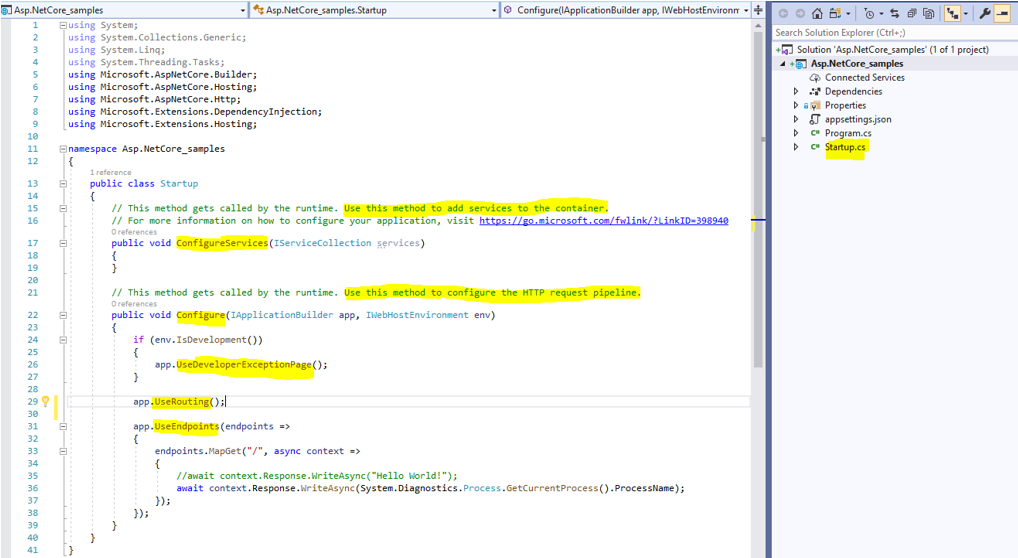The height and width of the screenshot is (558, 1018).
Task: Click '0 references' CodeLens above Configure method
Action: [134, 304]
